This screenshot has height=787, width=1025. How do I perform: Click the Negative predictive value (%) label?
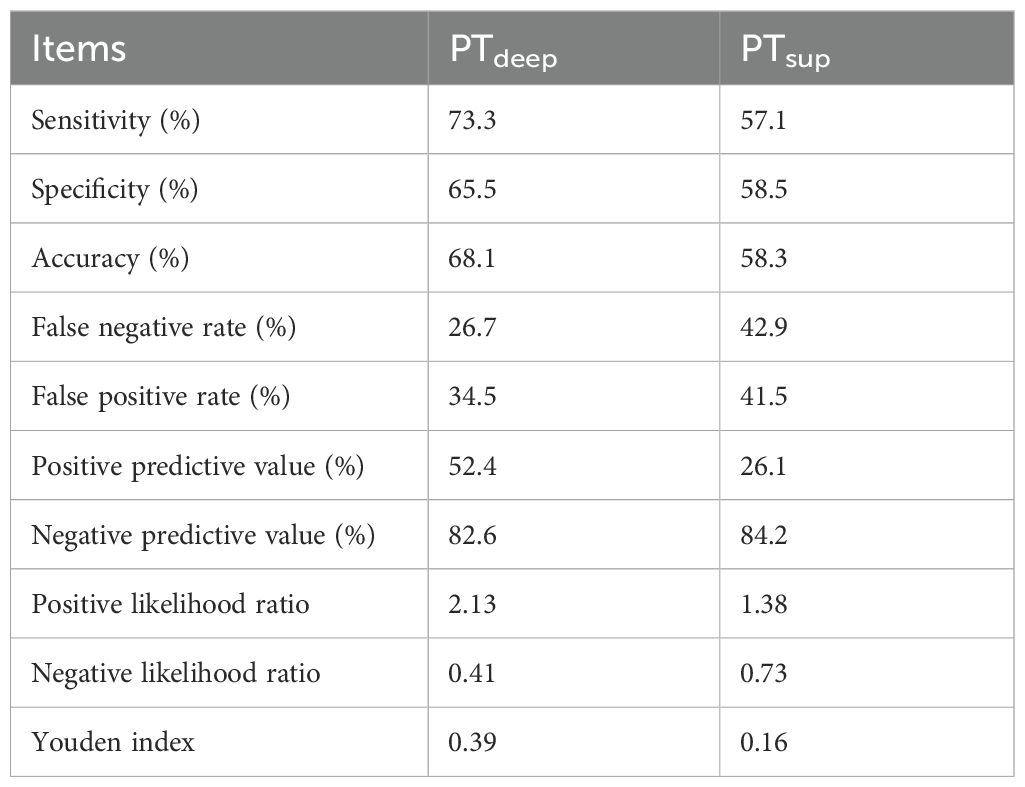(x=204, y=535)
